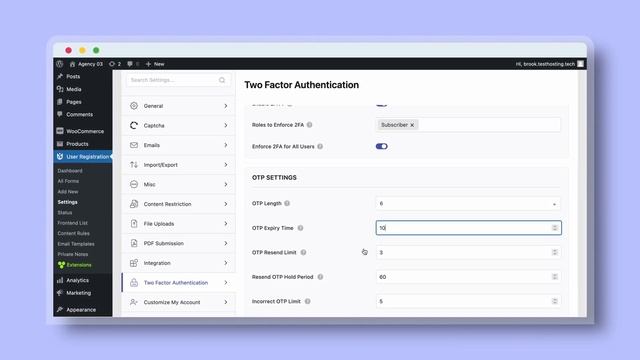Viewport: 640px width, 360px height.
Task: Click the help icon beside Resend OTP Hold Period
Action: [x=320, y=277]
